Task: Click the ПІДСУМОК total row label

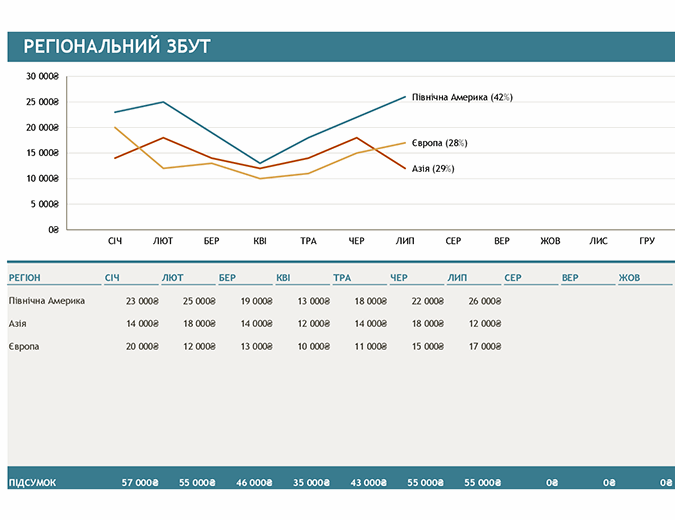Action: pos(33,482)
